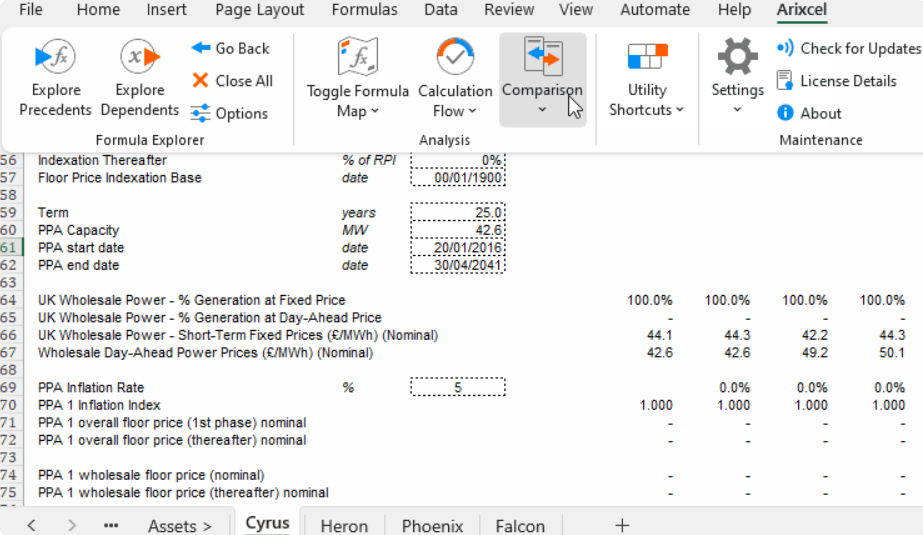
Task: Select the PPA Inflation Rate input cell
Action: click(457, 388)
